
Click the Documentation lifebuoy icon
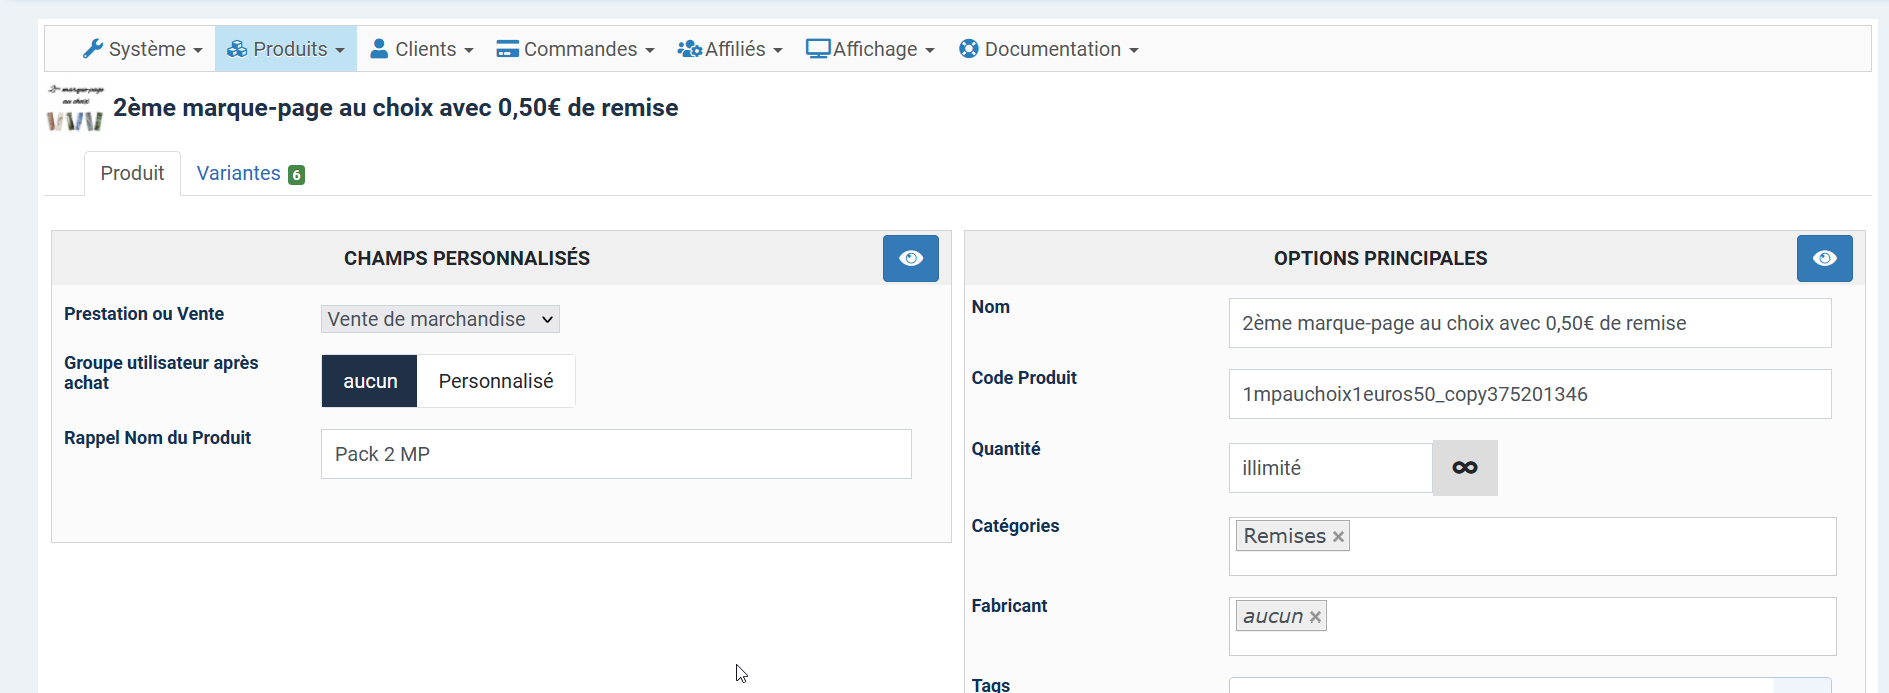point(968,49)
